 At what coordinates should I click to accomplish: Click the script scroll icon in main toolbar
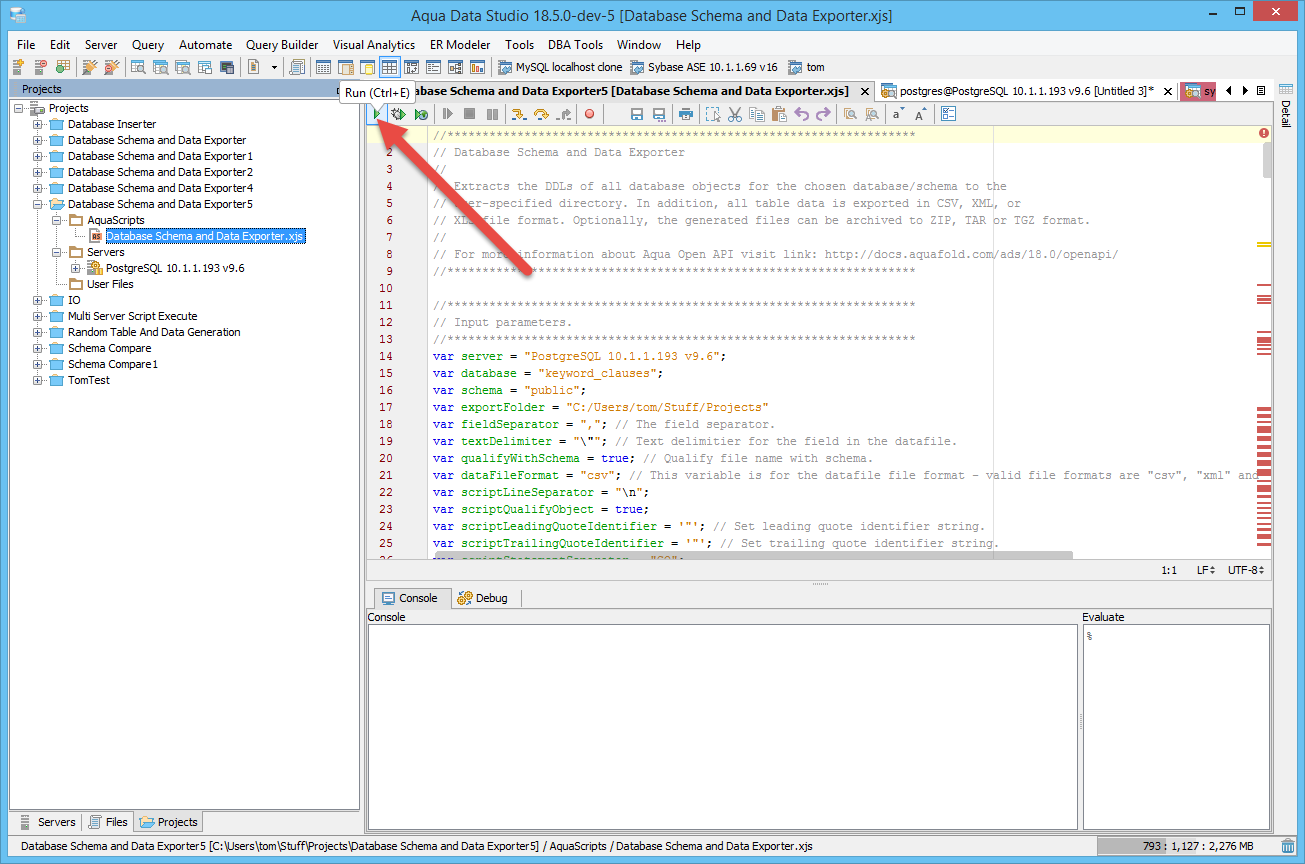pos(297,67)
